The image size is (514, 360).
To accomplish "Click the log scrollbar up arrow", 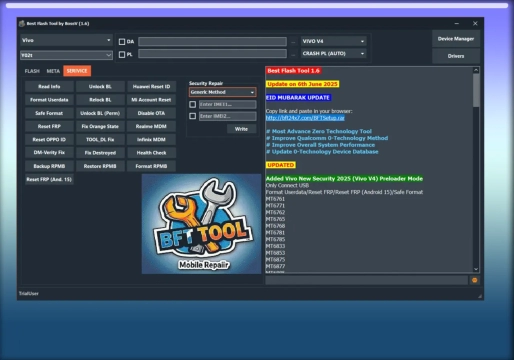I will [476, 70].
